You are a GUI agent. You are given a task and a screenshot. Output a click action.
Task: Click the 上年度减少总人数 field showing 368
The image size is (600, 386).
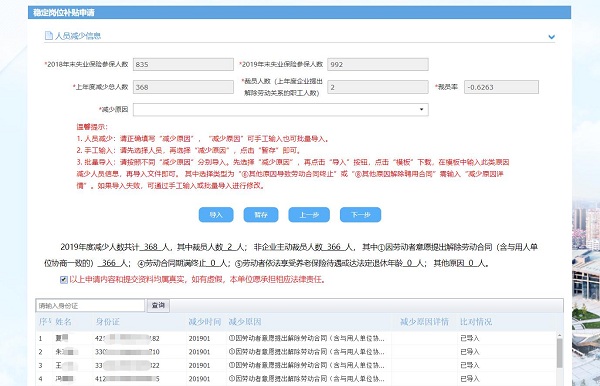[x=183, y=87]
